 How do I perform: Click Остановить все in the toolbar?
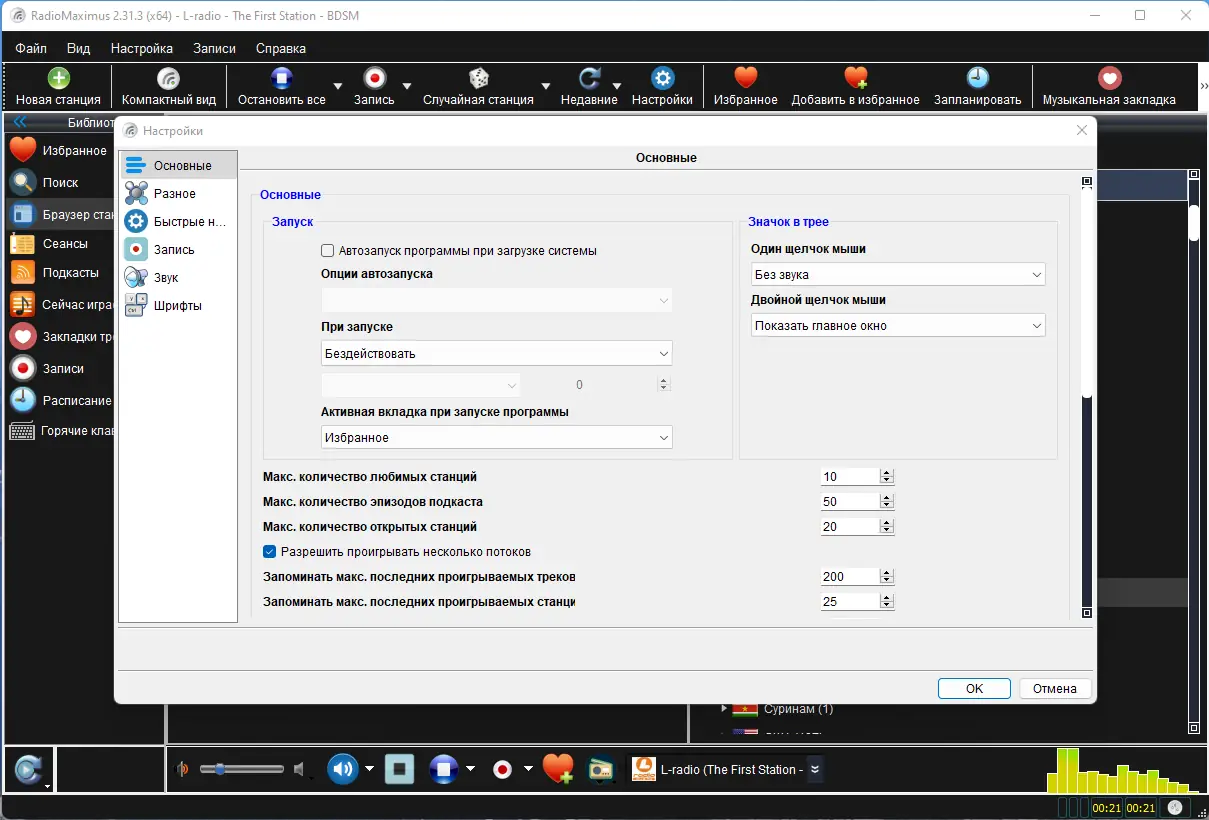[x=281, y=87]
